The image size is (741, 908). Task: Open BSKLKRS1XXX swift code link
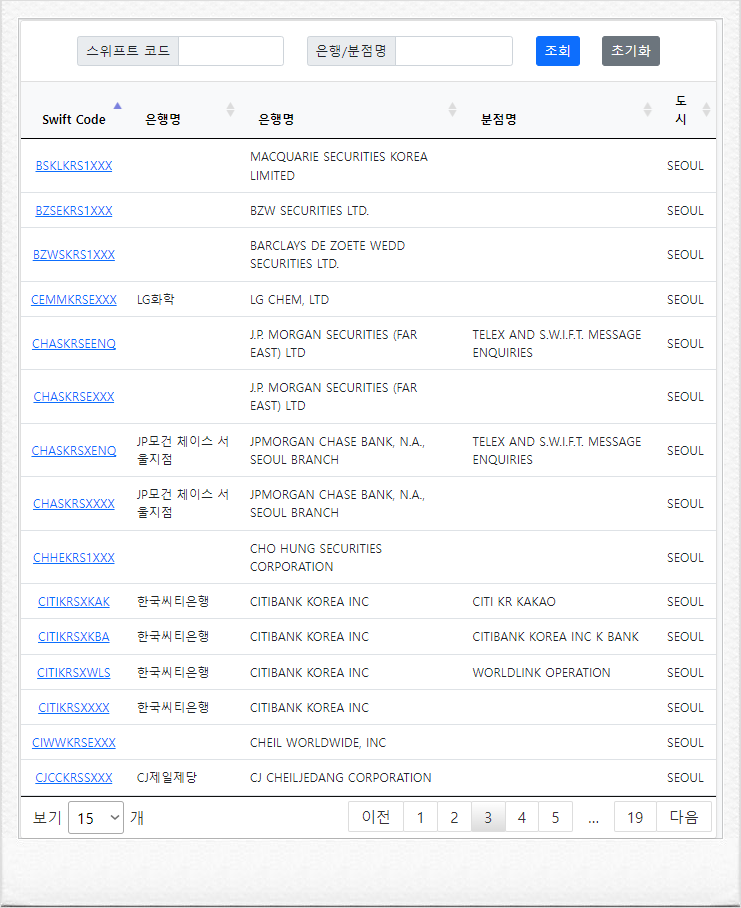(74, 166)
